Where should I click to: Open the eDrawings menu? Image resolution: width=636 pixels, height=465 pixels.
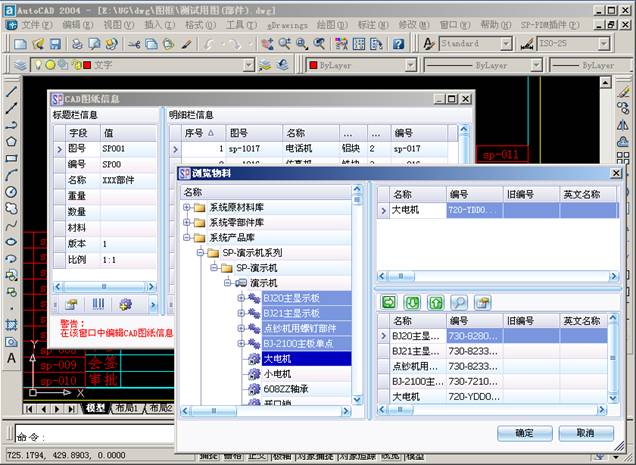(287, 25)
